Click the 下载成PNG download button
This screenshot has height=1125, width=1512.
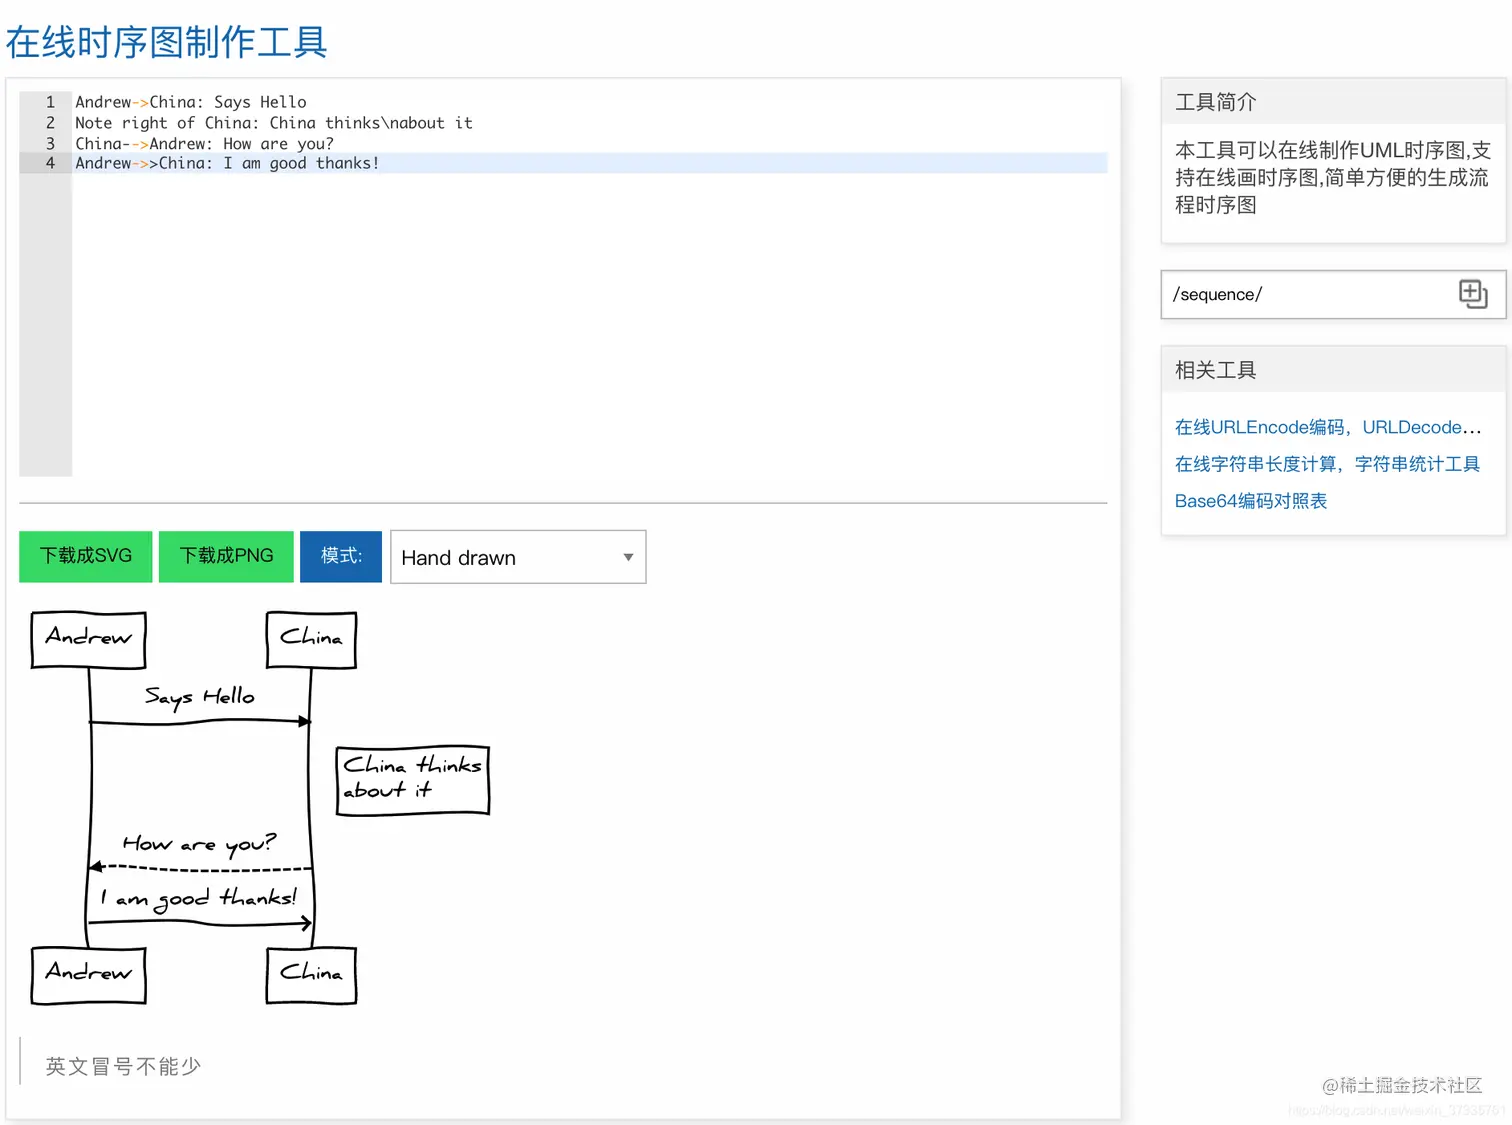click(x=225, y=556)
